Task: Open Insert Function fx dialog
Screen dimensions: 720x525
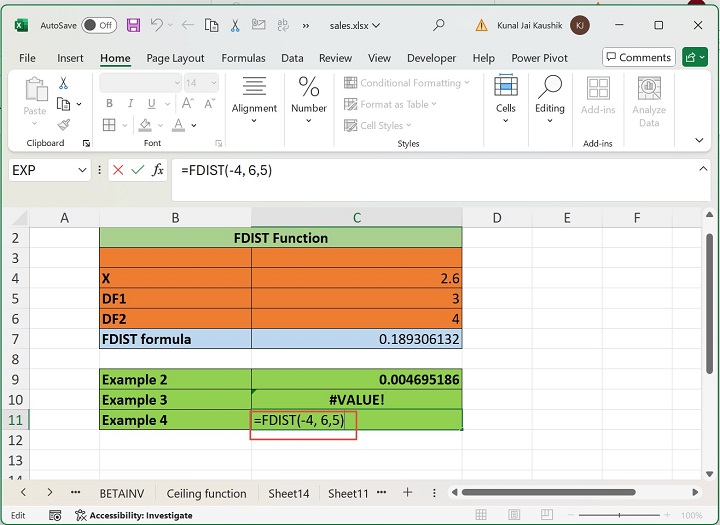Action: (x=158, y=170)
